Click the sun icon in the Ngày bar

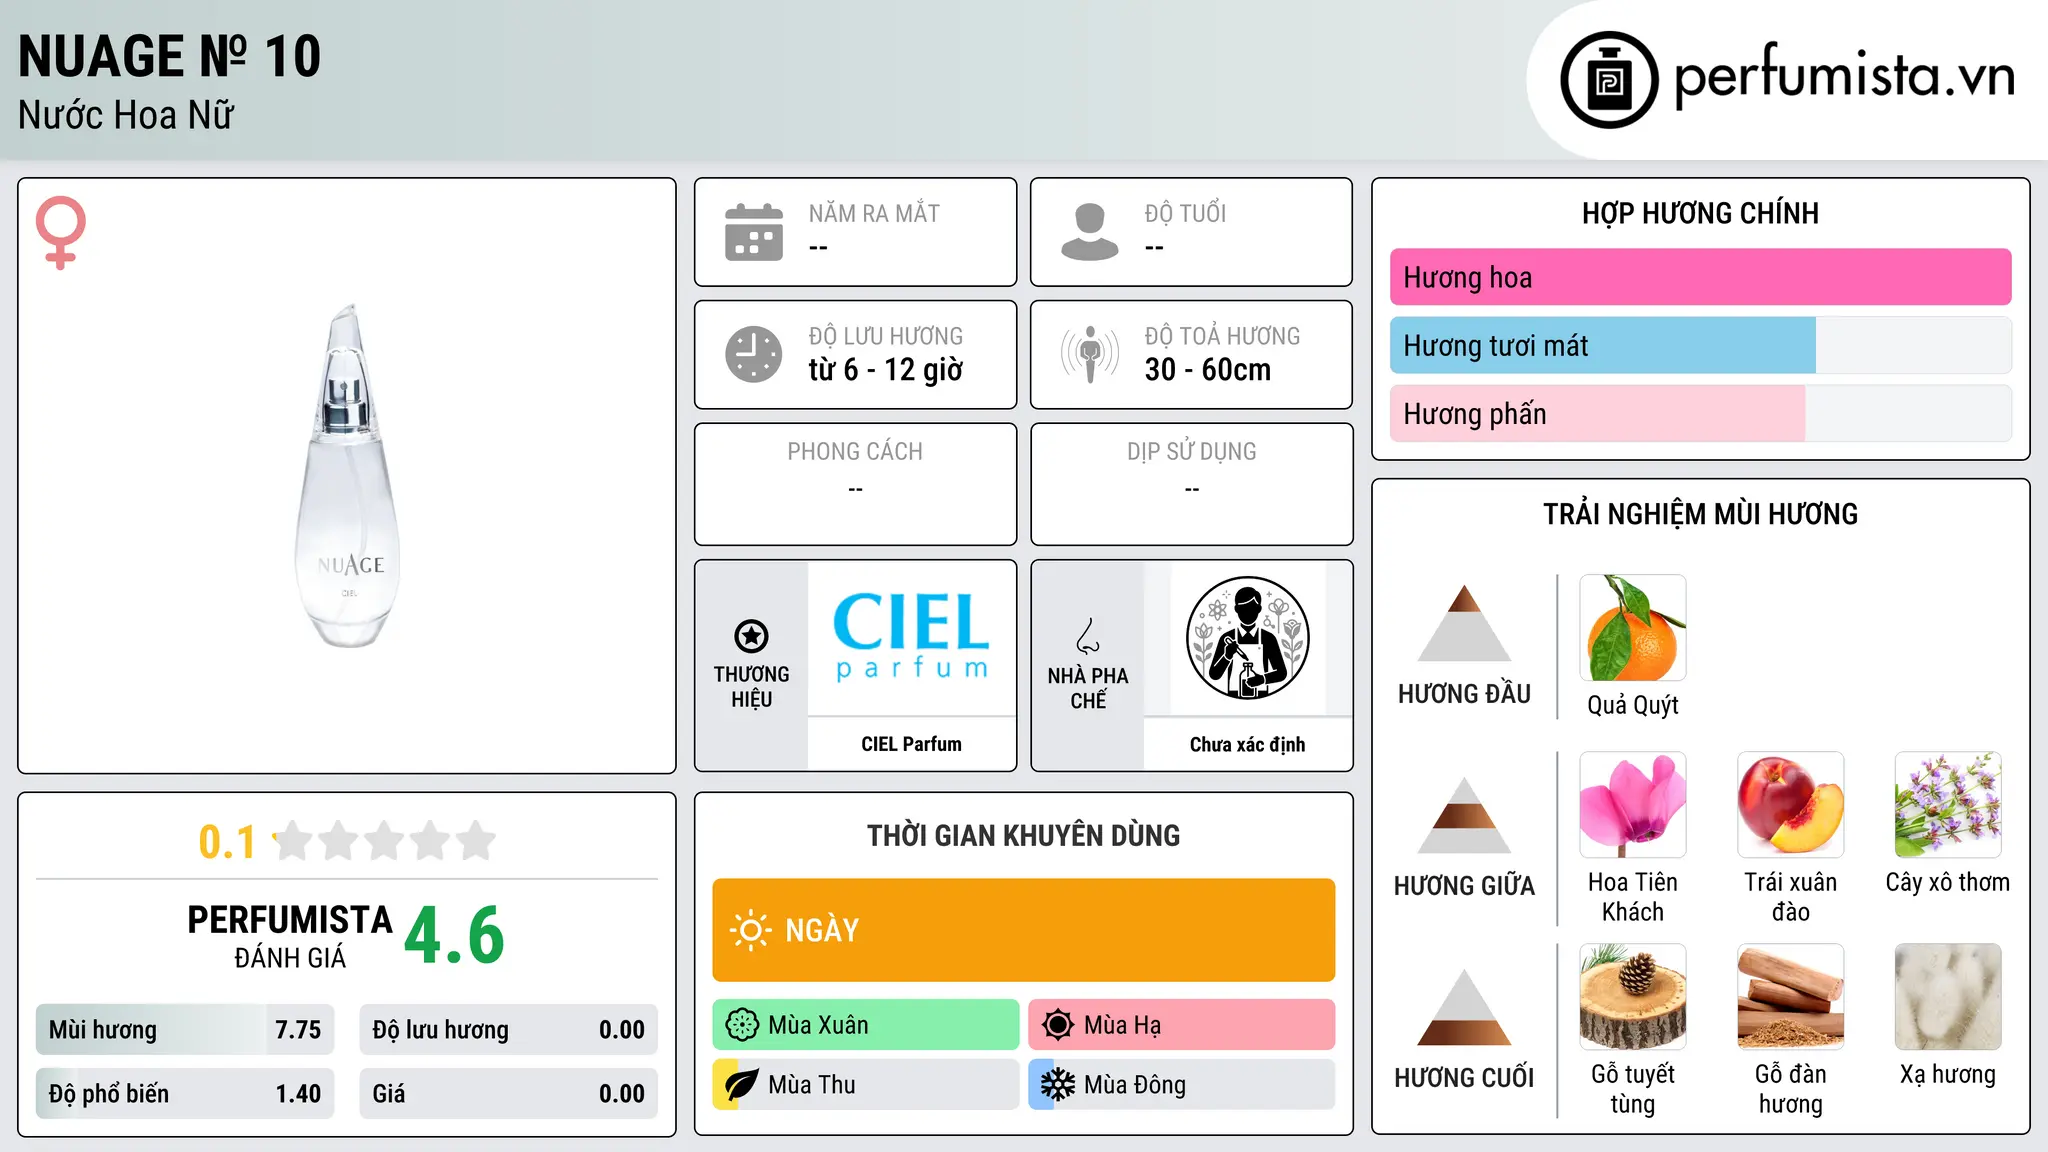coord(750,930)
